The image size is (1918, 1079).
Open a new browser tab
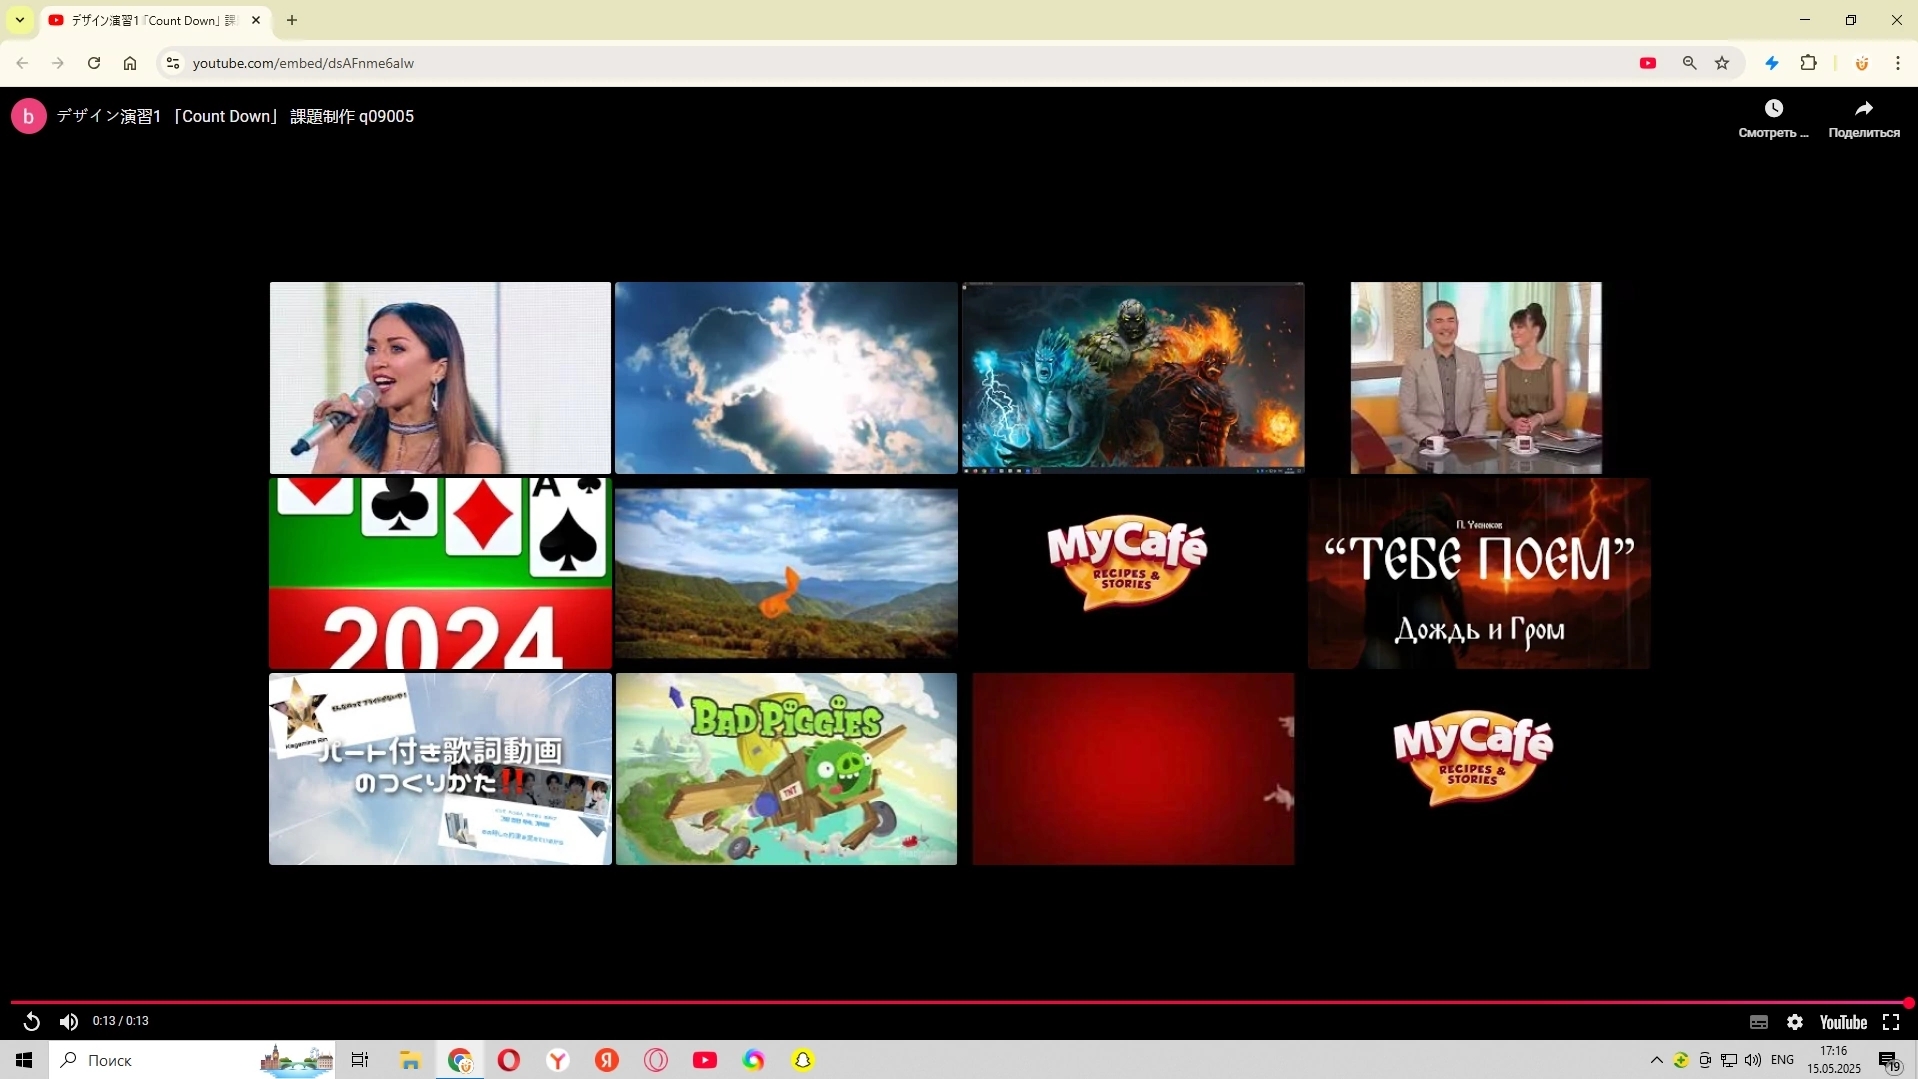292,20
